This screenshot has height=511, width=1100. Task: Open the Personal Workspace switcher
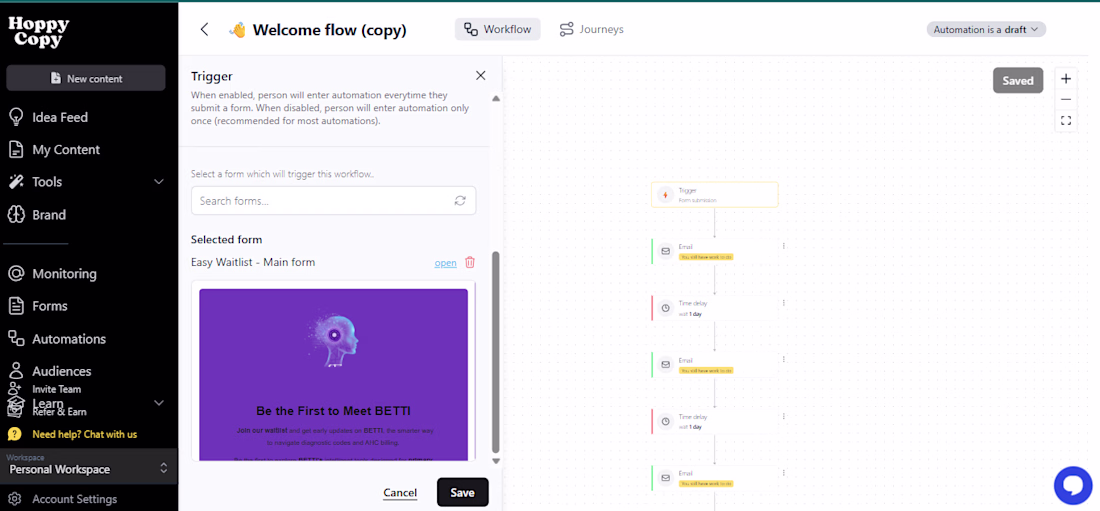point(88,466)
